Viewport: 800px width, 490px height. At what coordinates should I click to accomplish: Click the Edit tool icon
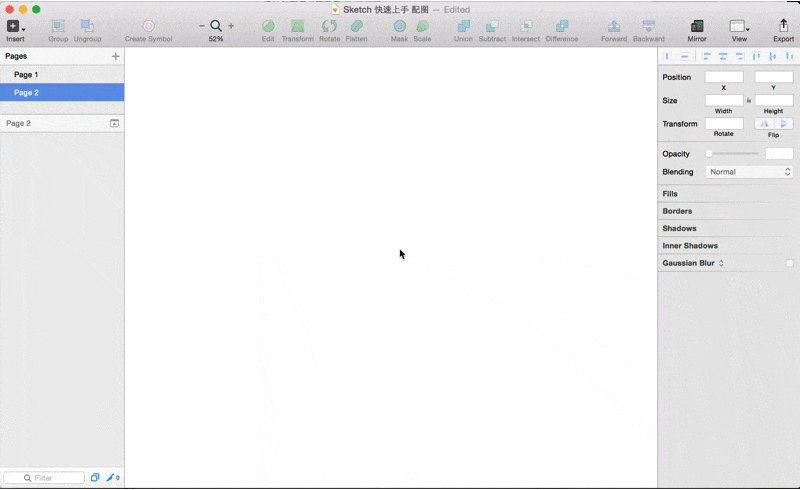268,26
